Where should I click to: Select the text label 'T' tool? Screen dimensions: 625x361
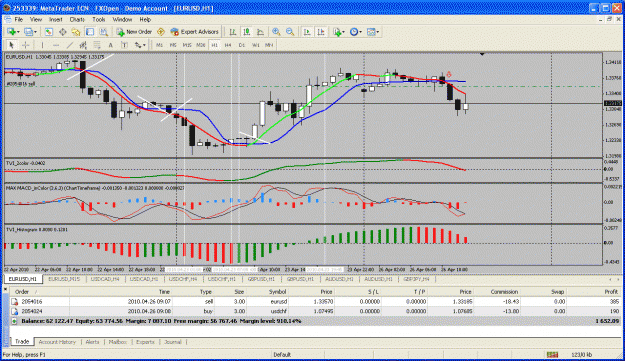point(124,45)
